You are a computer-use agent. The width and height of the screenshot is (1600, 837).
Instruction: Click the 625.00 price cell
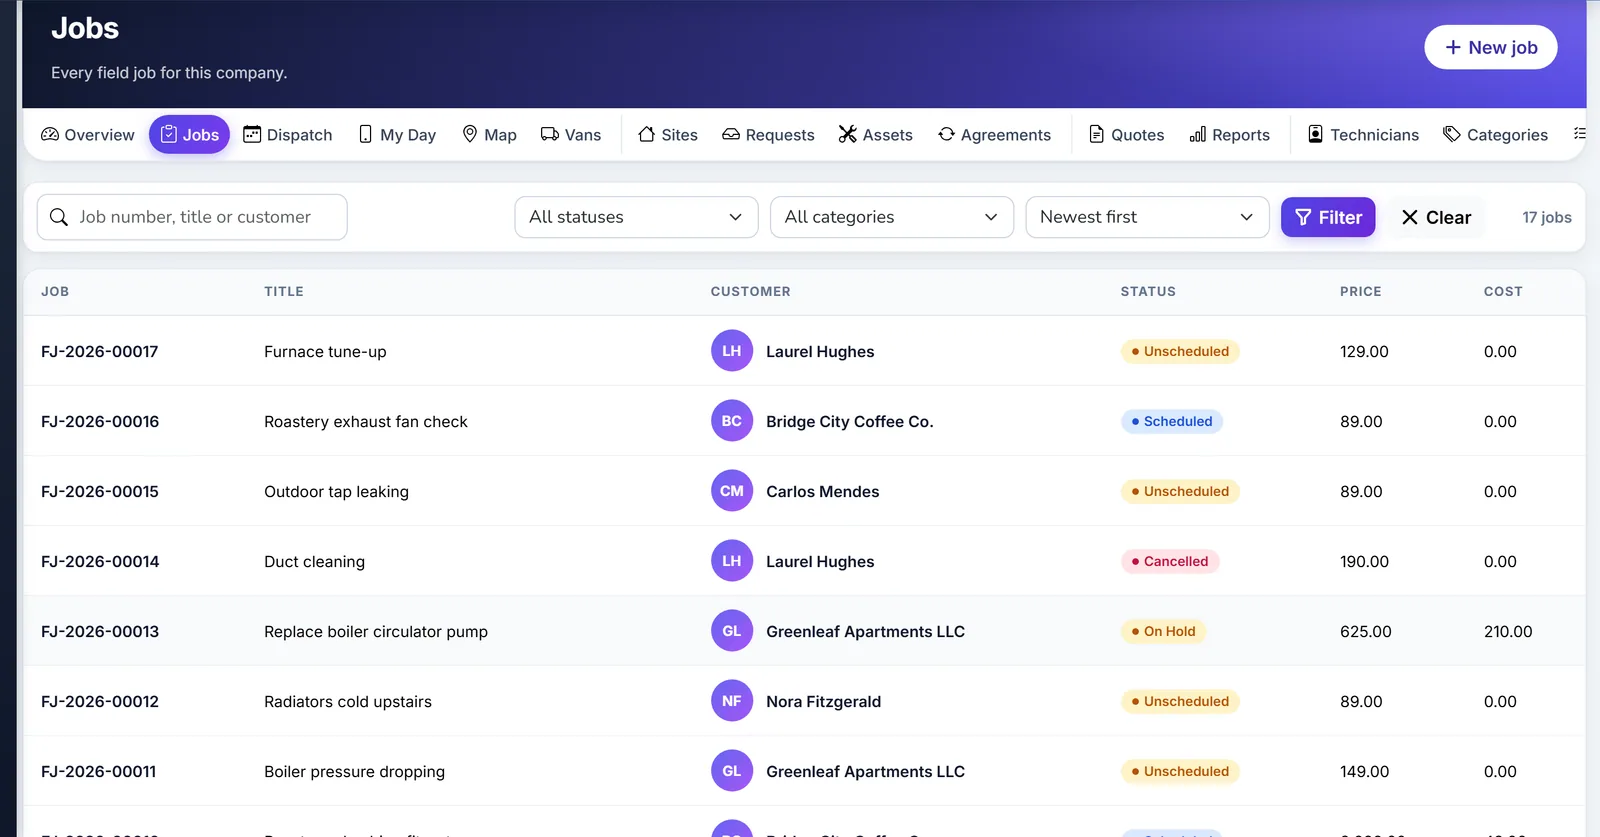point(1366,632)
